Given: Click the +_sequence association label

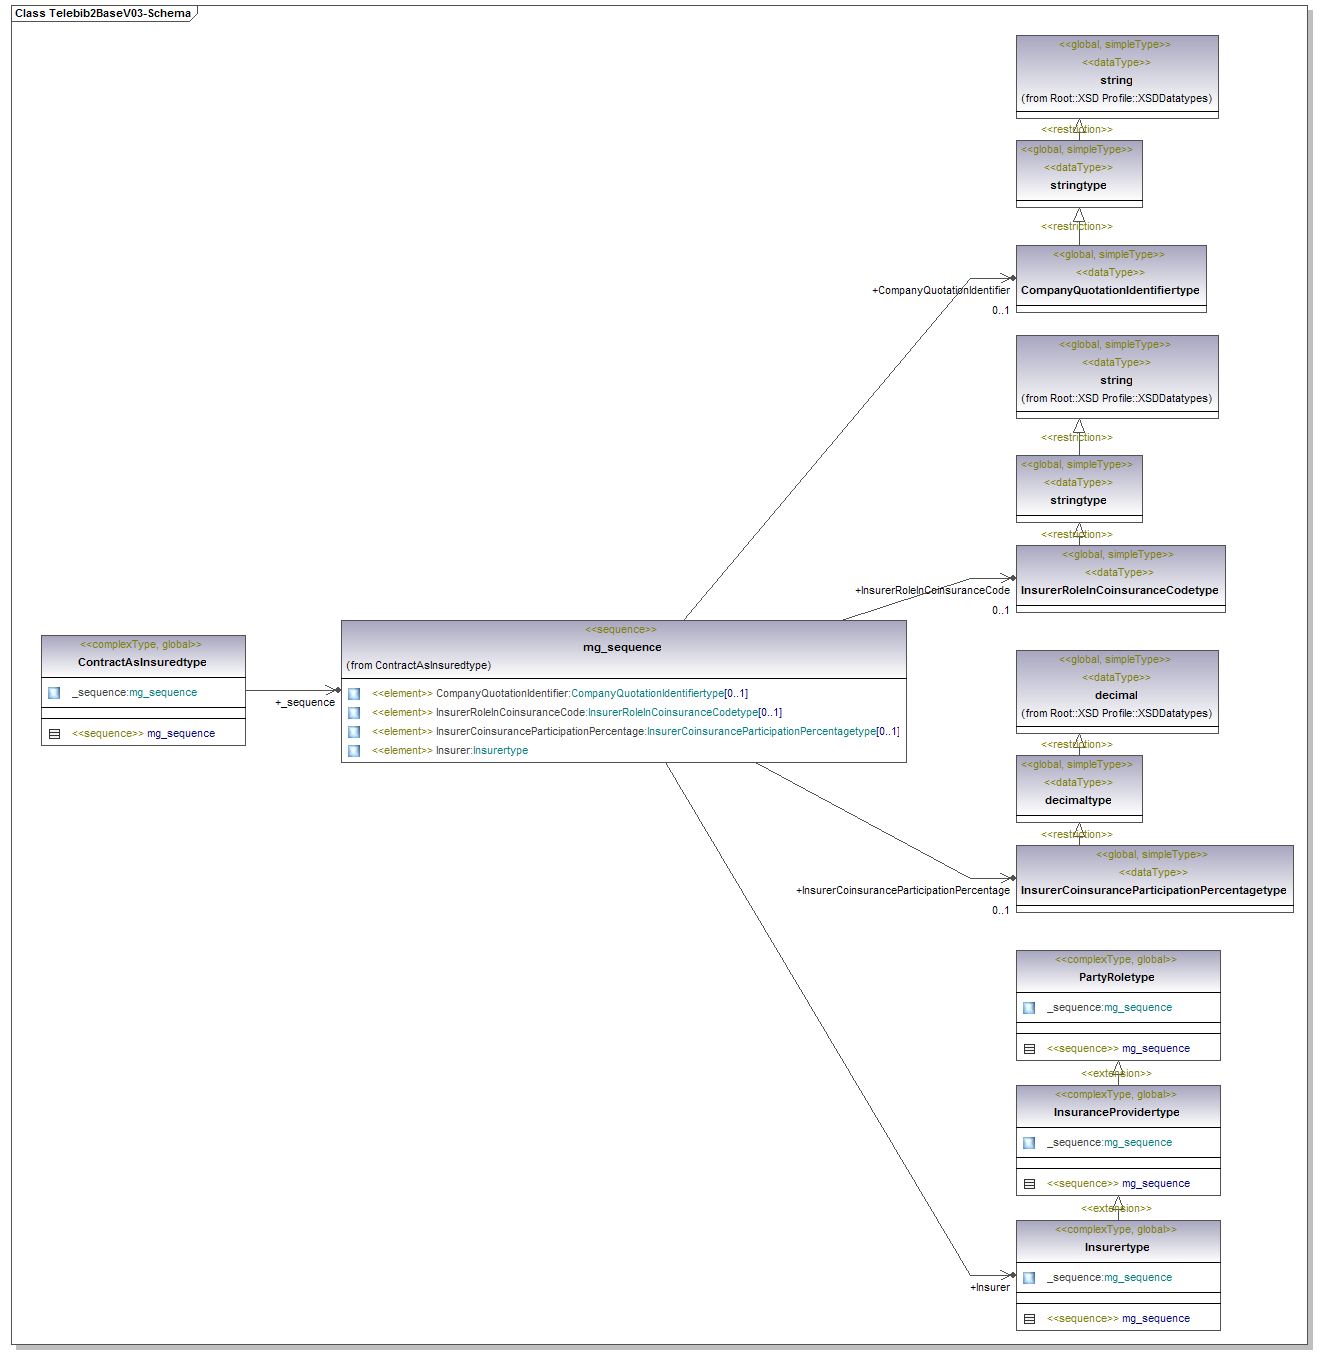Looking at the screenshot, I should 305,703.
